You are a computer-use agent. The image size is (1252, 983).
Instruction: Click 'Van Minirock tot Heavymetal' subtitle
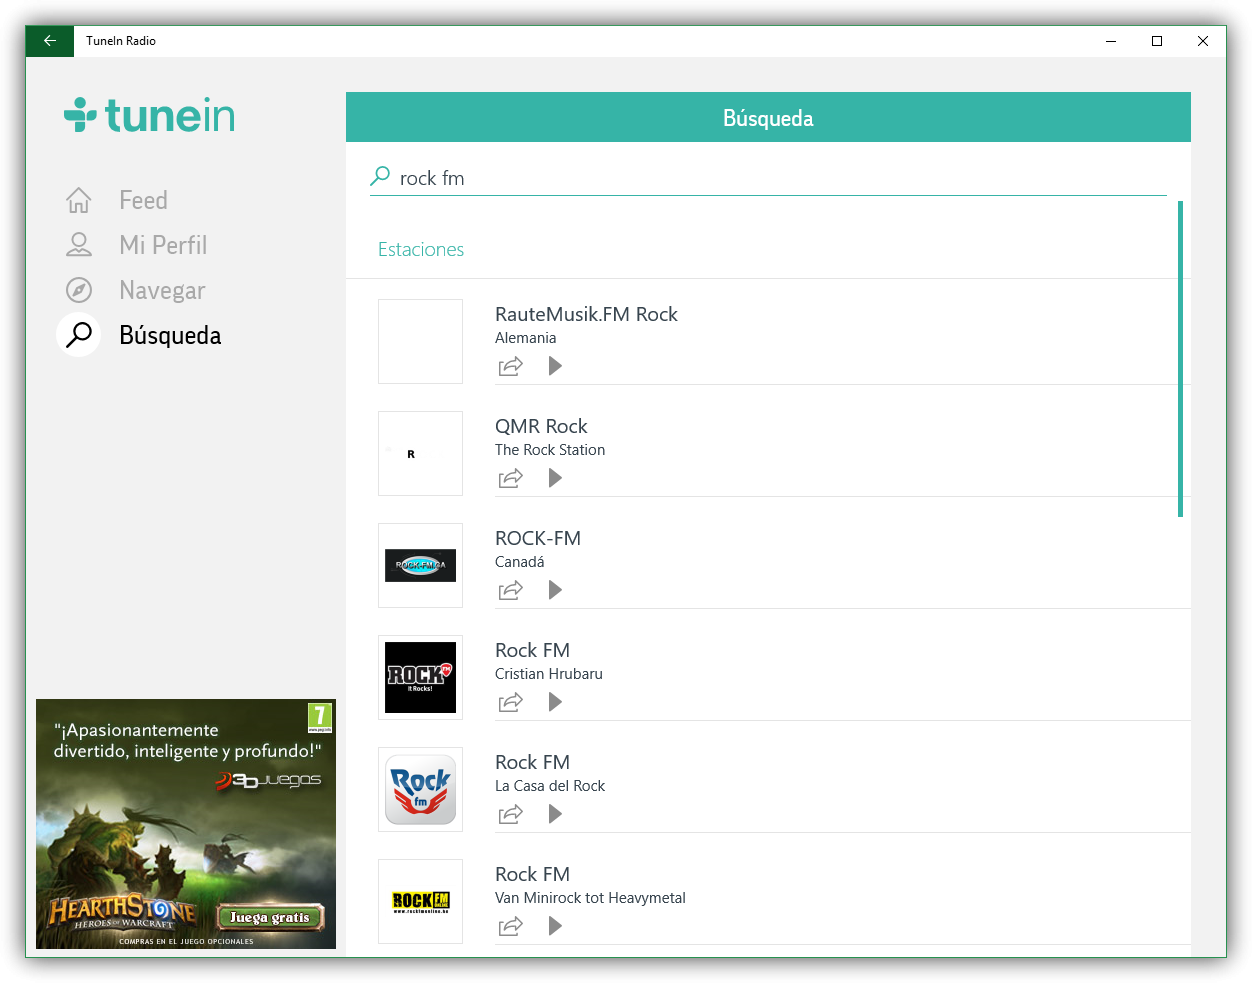[590, 898]
